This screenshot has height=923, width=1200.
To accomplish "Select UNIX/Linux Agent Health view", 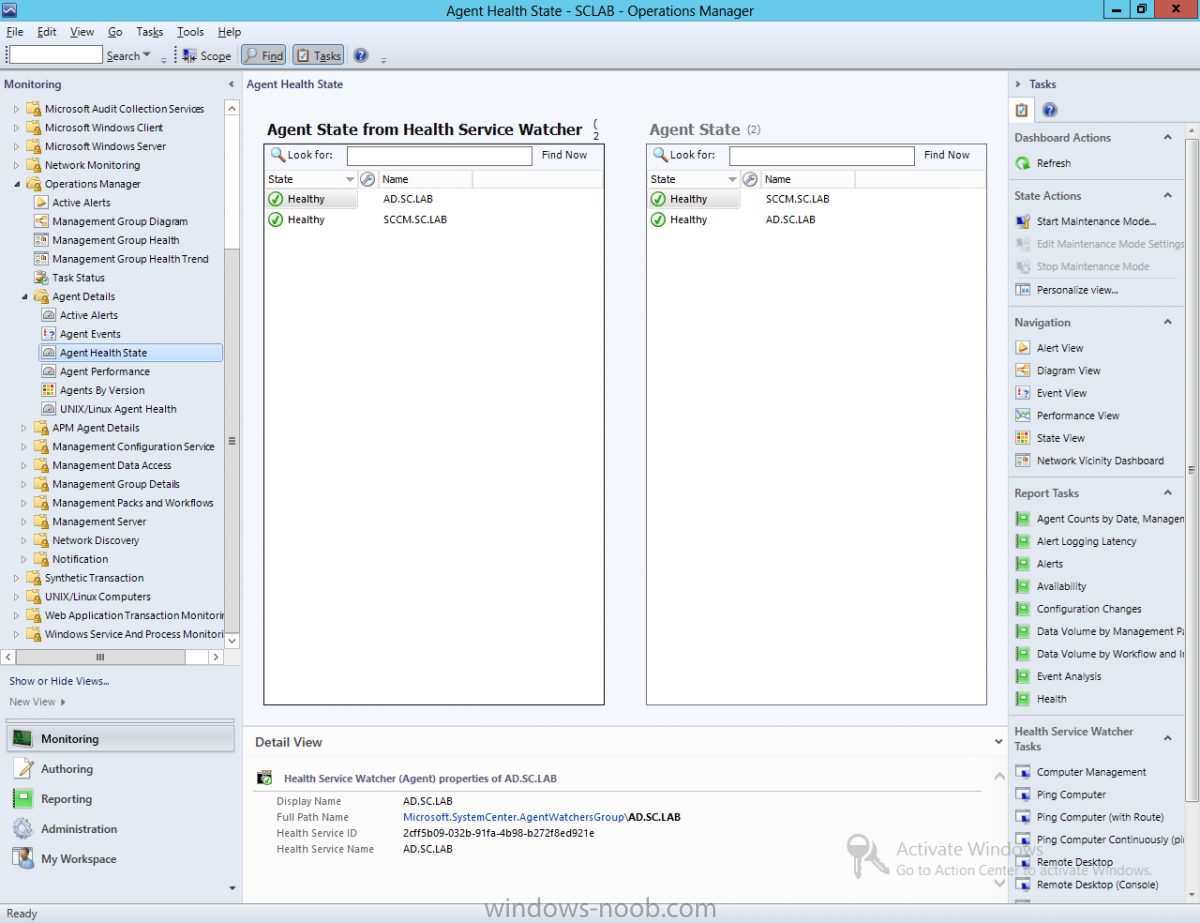I will (118, 409).
